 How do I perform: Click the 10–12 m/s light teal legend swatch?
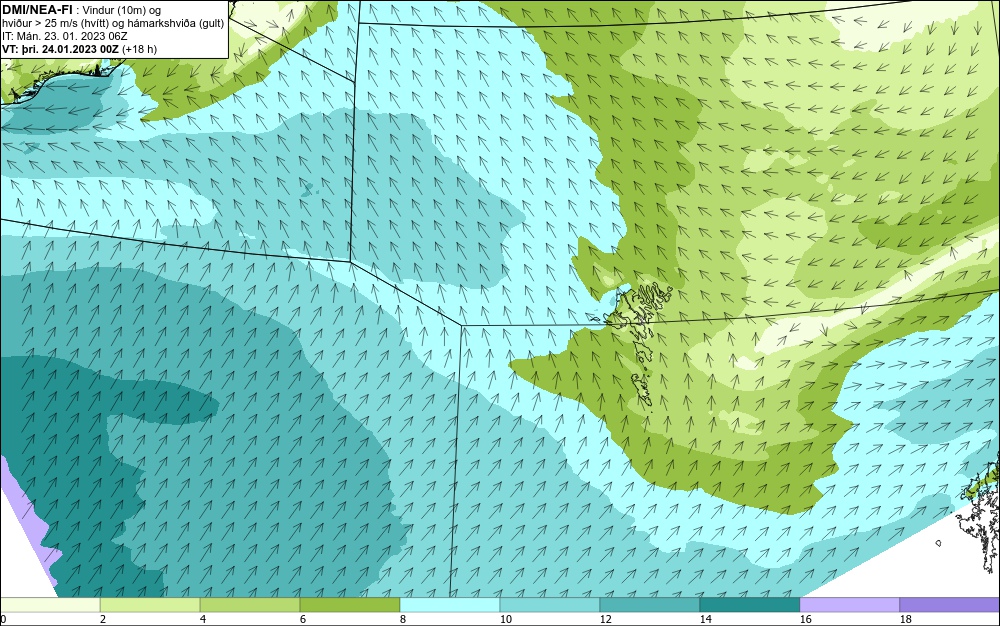[x=550, y=604]
